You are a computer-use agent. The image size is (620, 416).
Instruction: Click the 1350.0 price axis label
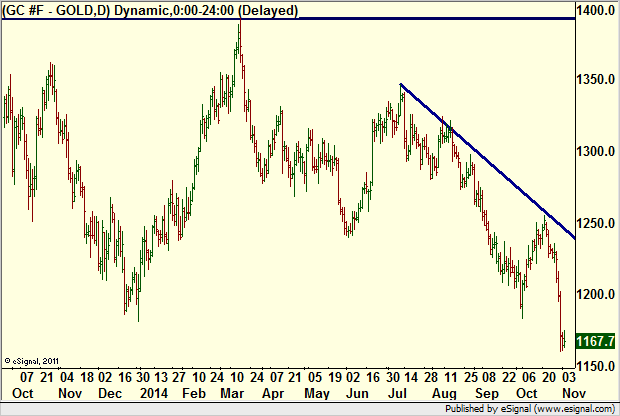tap(596, 79)
